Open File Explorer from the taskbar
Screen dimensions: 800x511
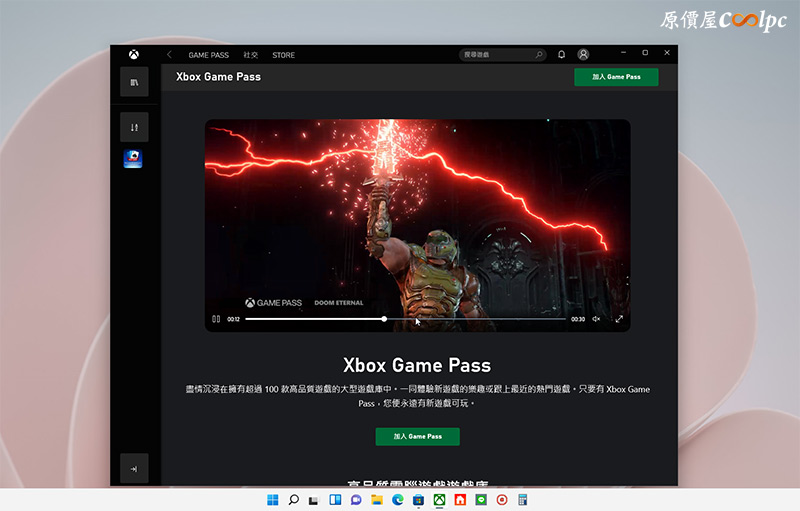[377, 500]
